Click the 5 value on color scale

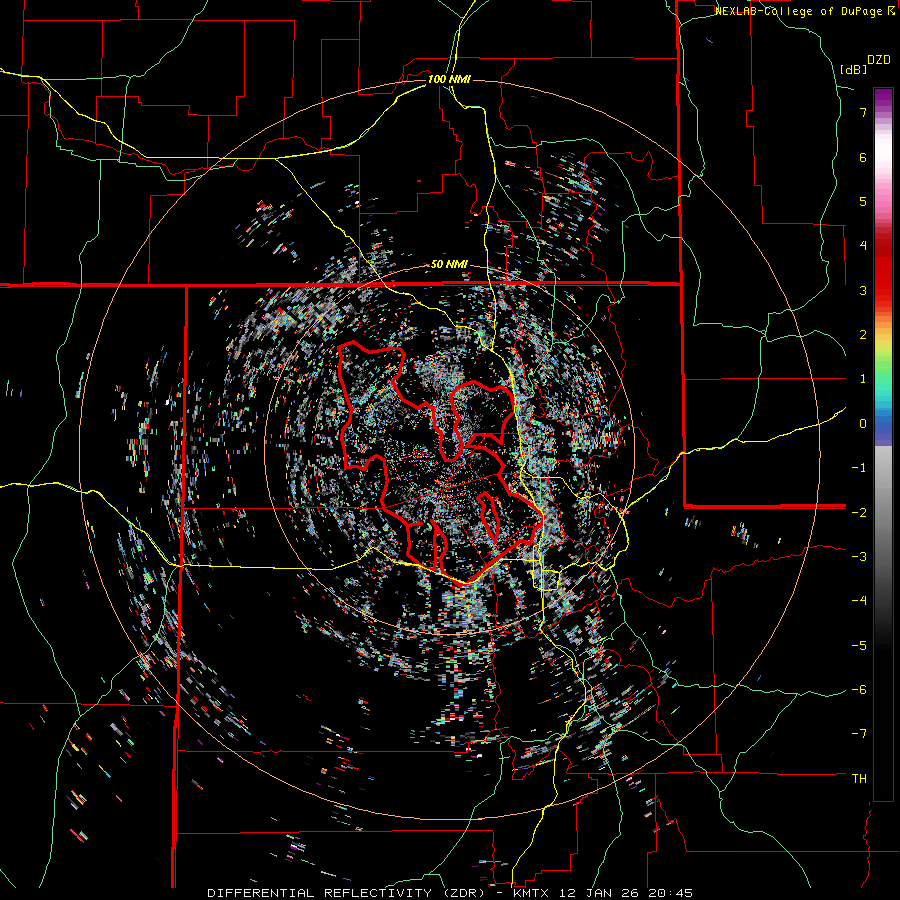[x=863, y=201]
